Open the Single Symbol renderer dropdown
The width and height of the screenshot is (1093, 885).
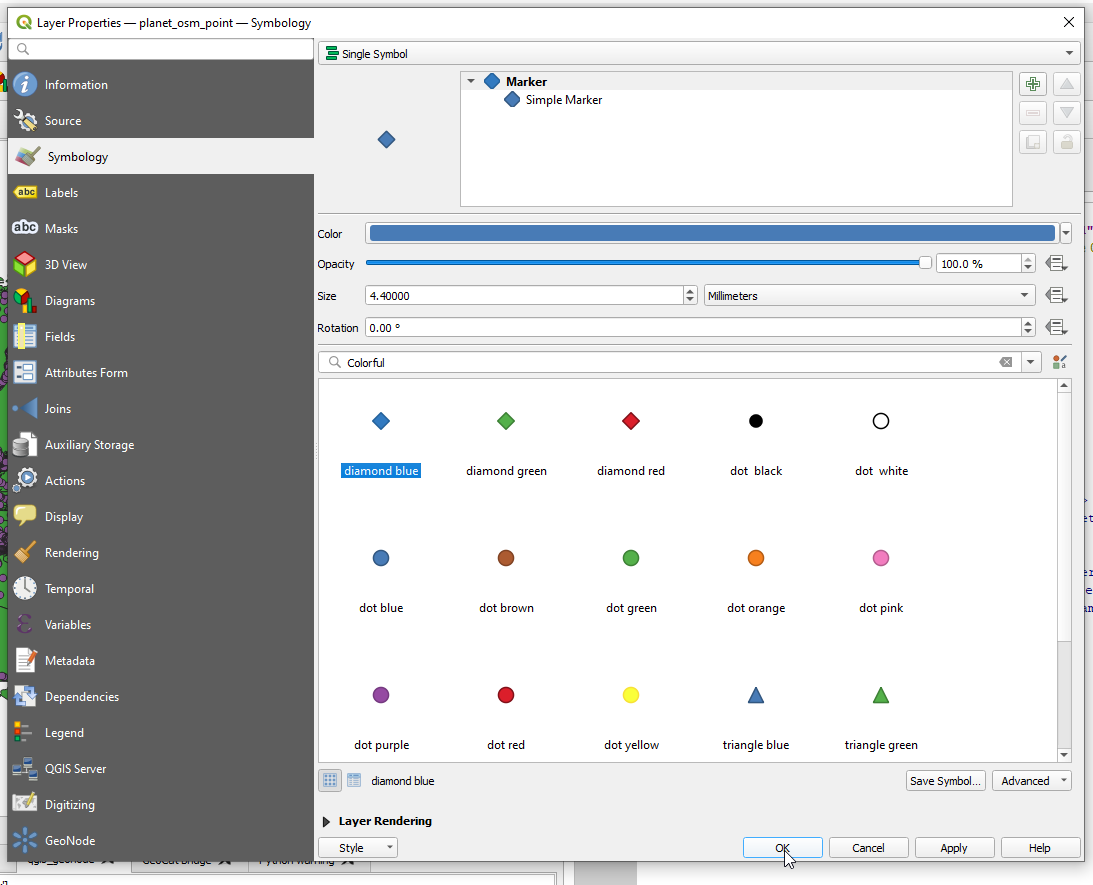tap(698, 54)
